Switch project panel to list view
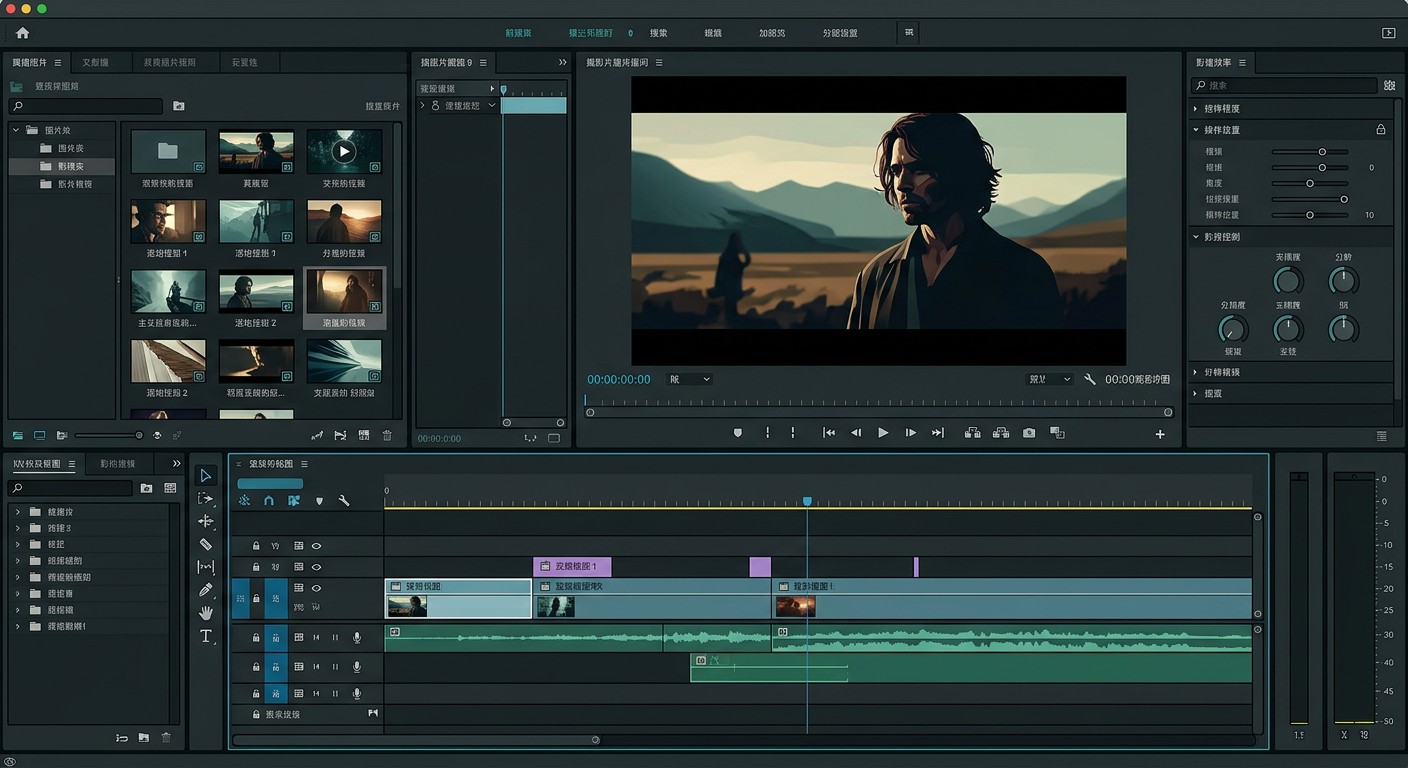The image size is (1408, 768). point(17,436)
